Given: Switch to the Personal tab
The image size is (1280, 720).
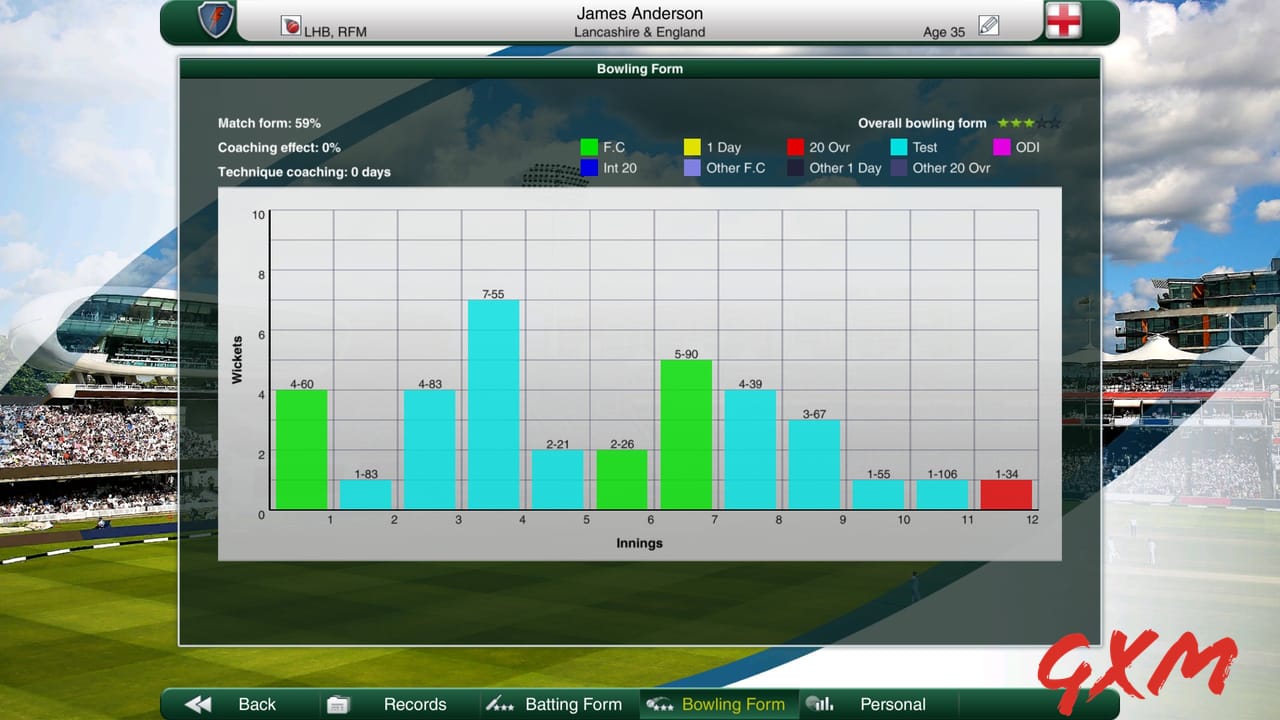Looking at the screenshot, I should pos(893,704).
